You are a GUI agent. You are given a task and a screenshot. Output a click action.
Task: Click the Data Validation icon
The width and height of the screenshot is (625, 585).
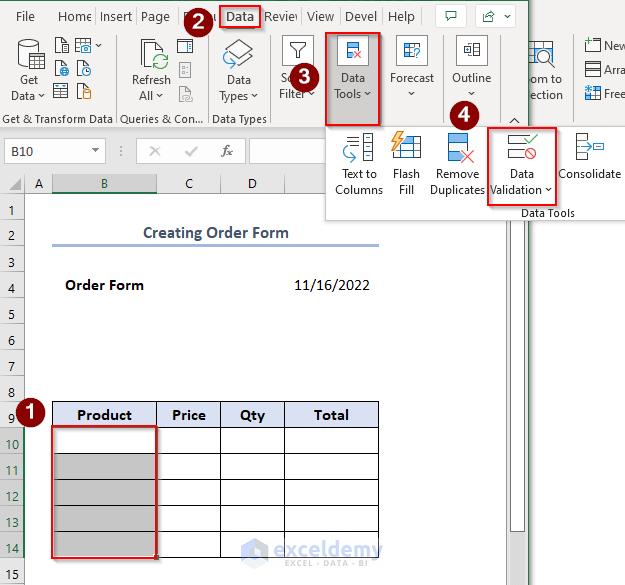coord(522,147)
